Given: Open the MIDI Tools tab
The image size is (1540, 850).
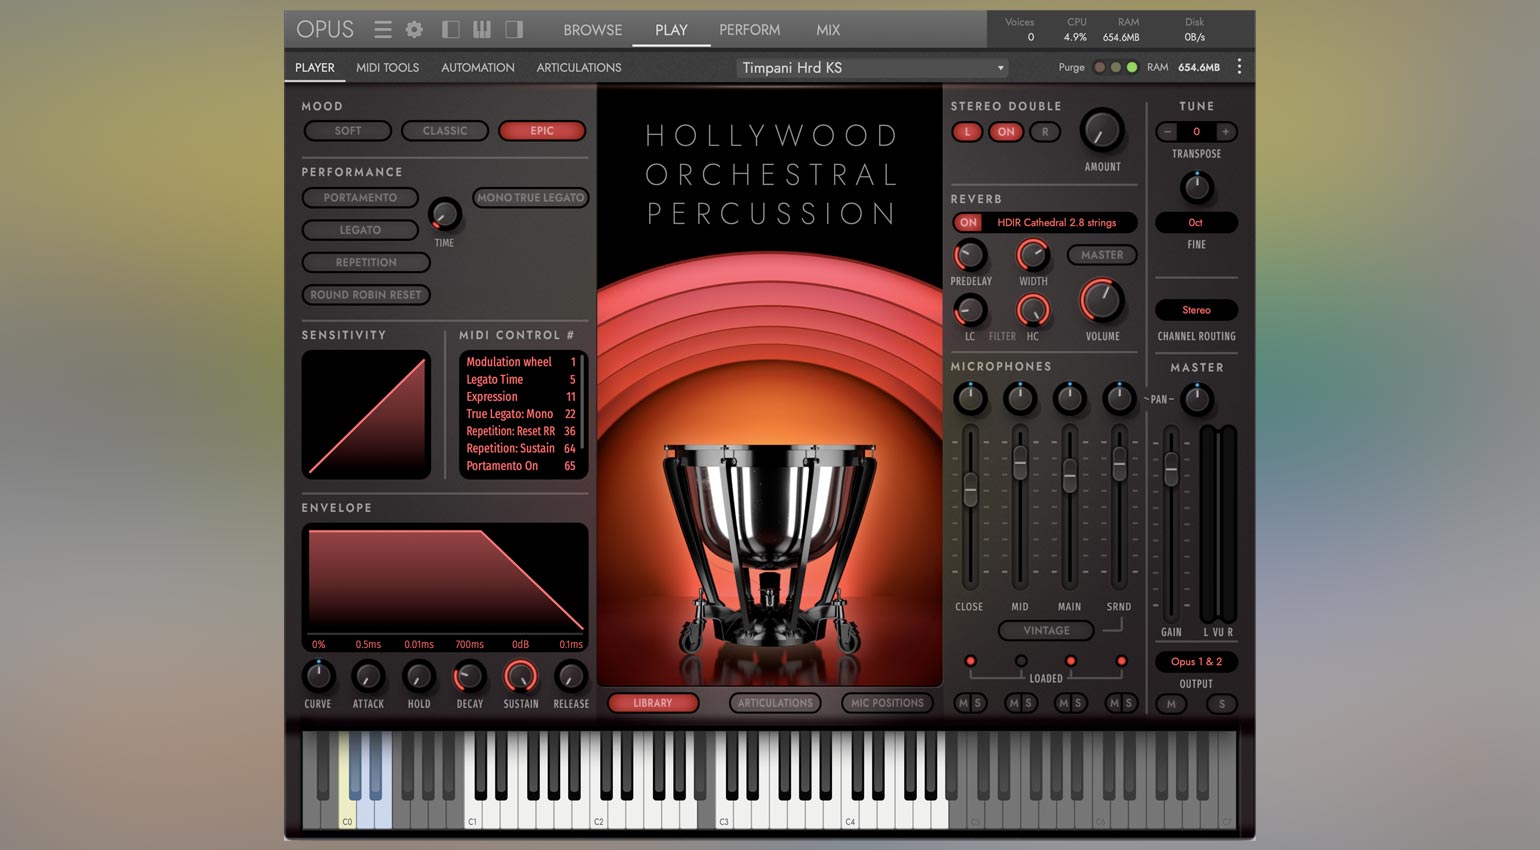Looking at the screenshot, I should [x=387, y=68].
